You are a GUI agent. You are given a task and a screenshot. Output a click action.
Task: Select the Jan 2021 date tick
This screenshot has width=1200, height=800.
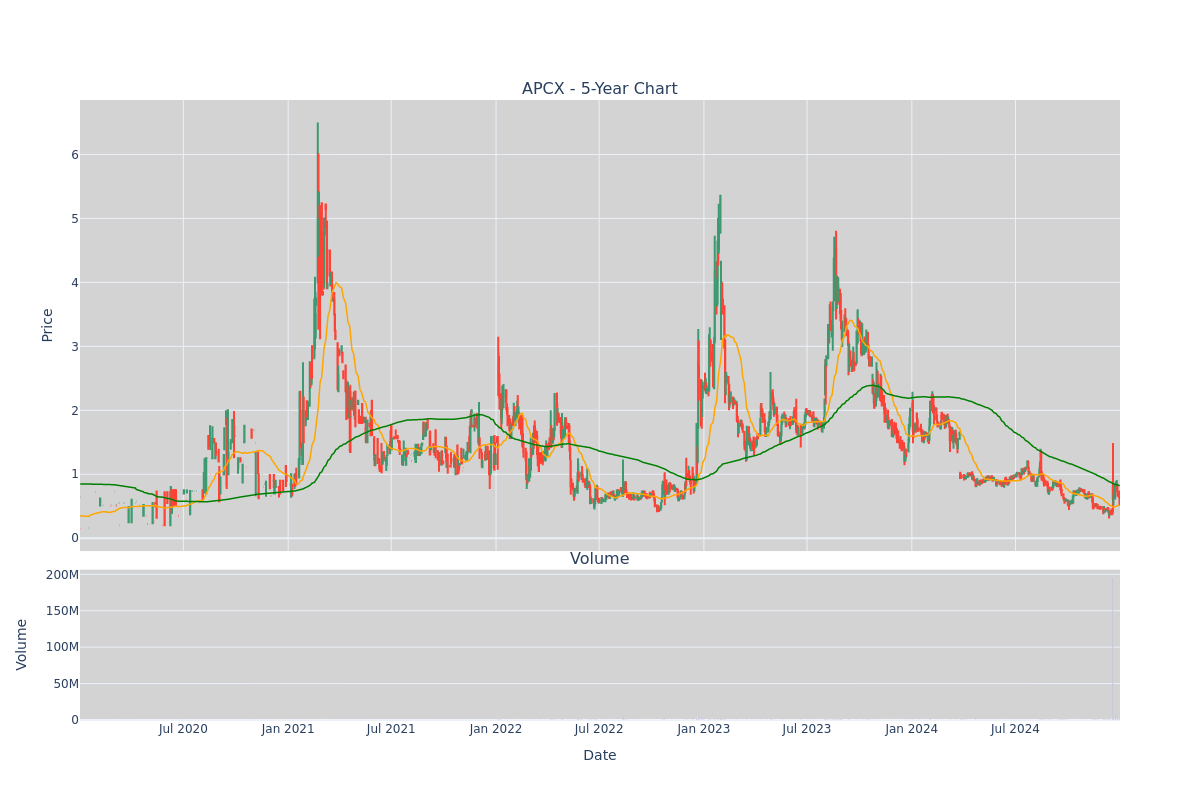[288, 729]
